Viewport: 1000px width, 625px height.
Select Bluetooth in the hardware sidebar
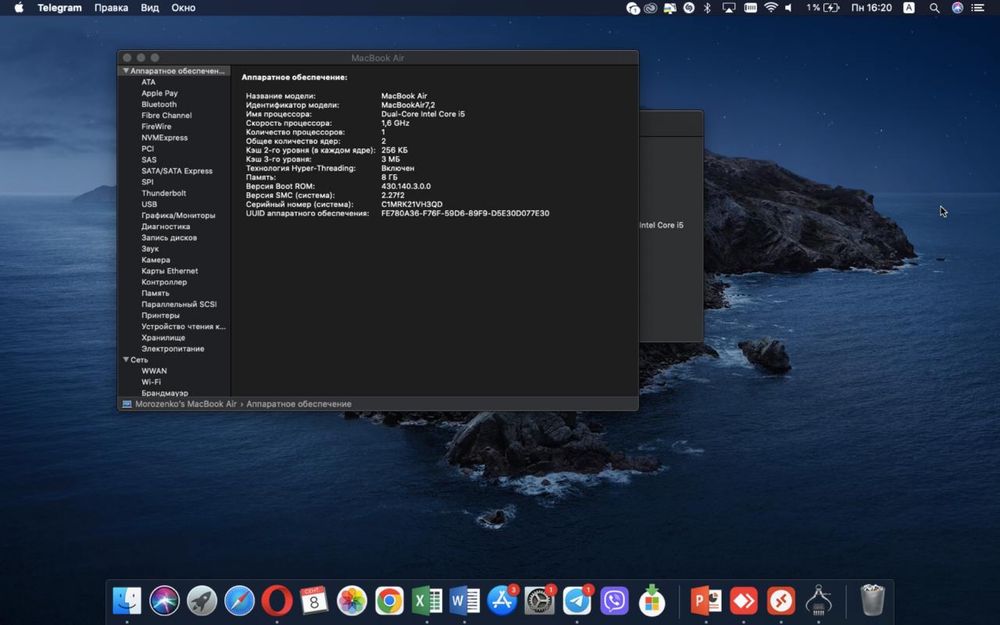coord(159,104)
